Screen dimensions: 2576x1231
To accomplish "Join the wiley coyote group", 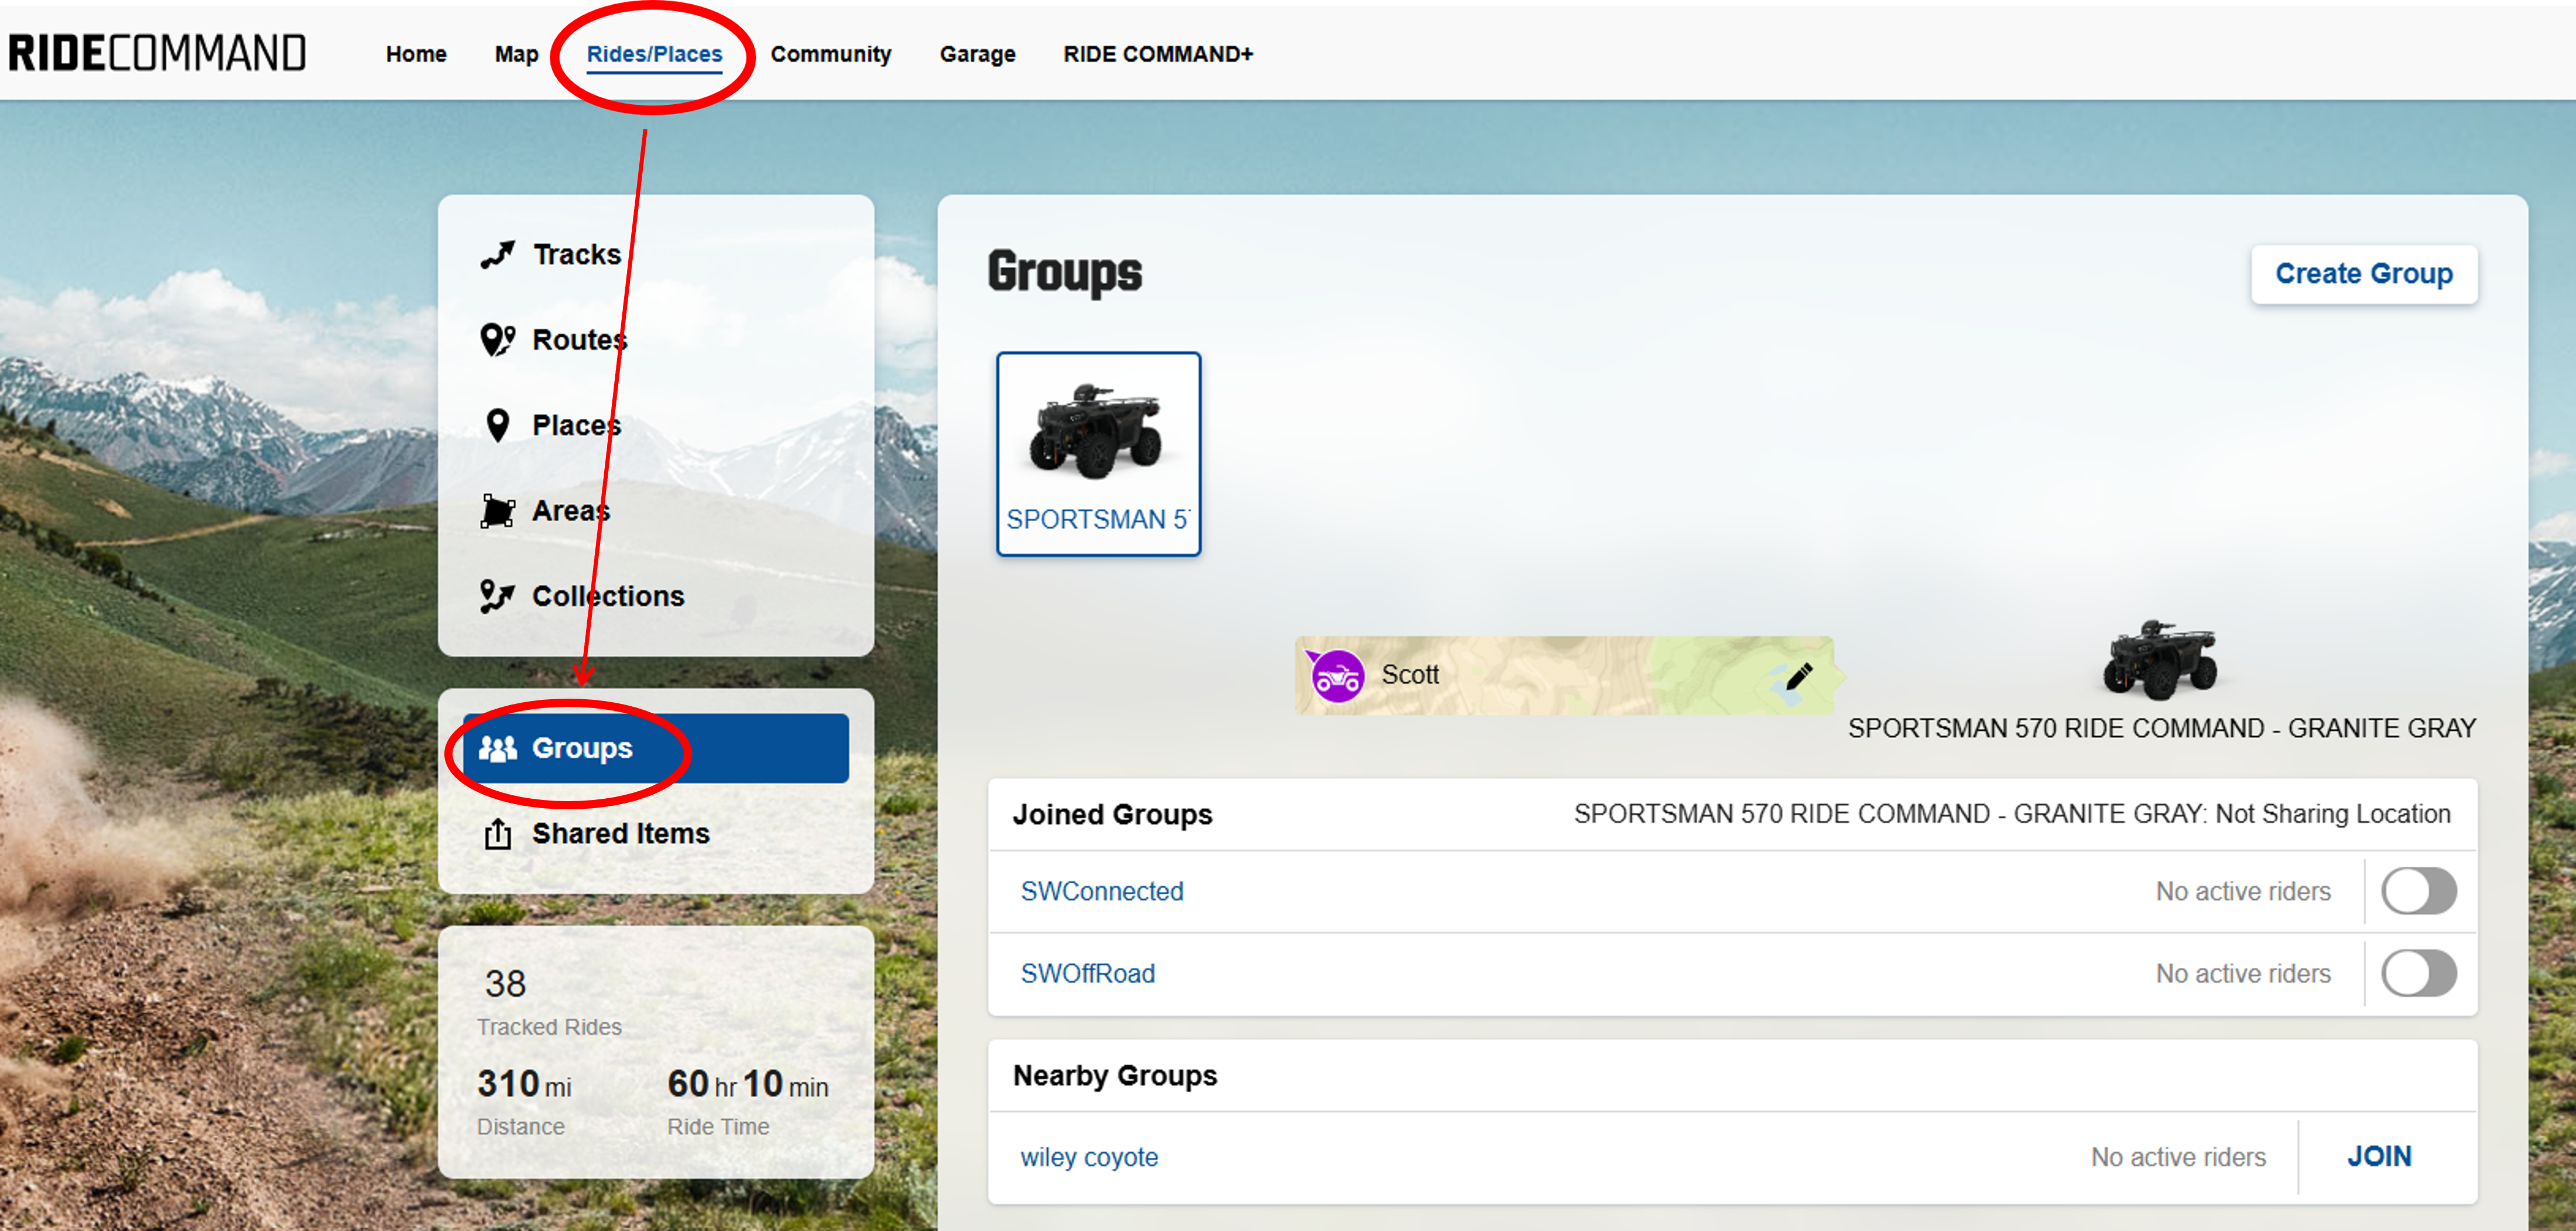I will 2379,1157.
